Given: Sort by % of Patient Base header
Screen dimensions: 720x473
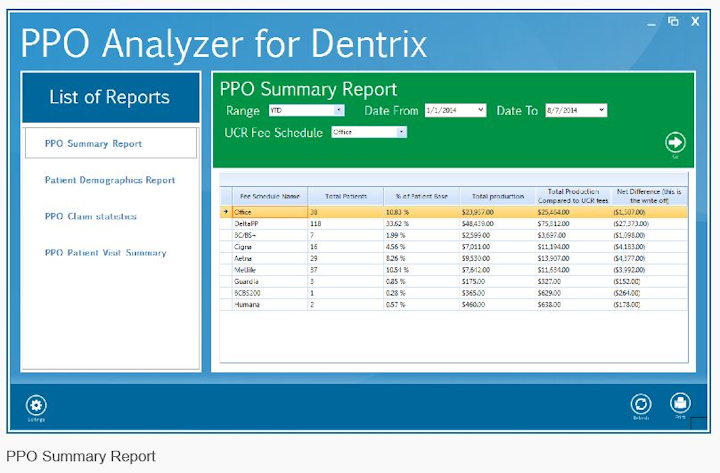Looking at the screenshot, I should pyautogui.click(x=422, y=196).
